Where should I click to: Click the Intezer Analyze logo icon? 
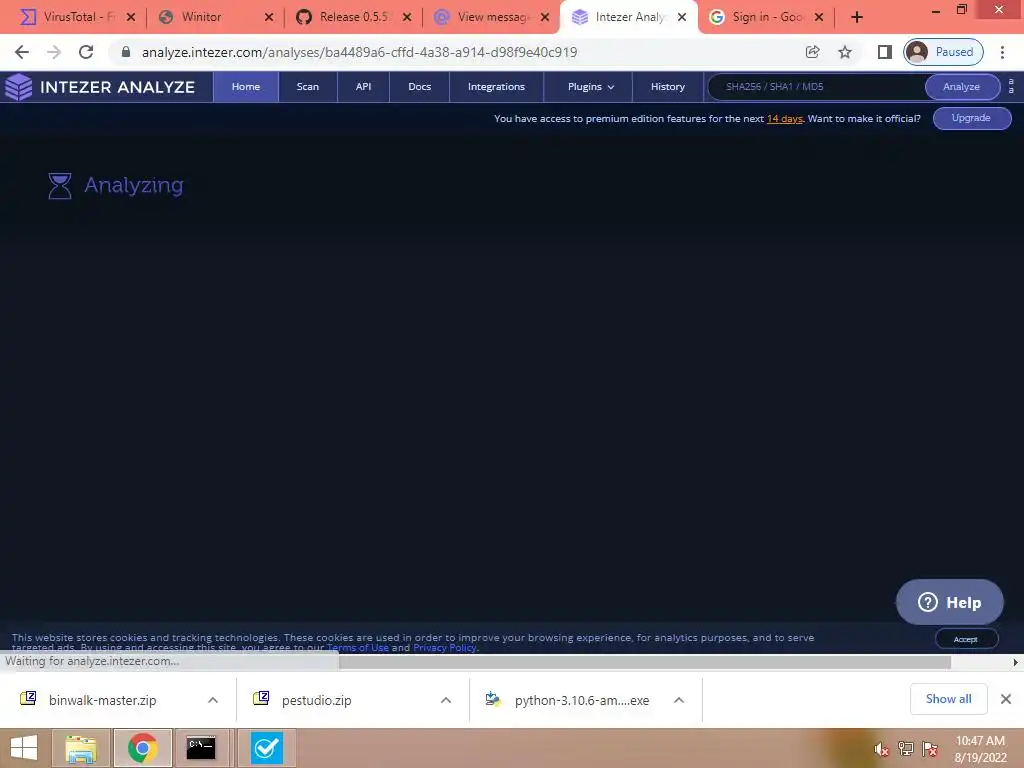click(x=18, y=87)
